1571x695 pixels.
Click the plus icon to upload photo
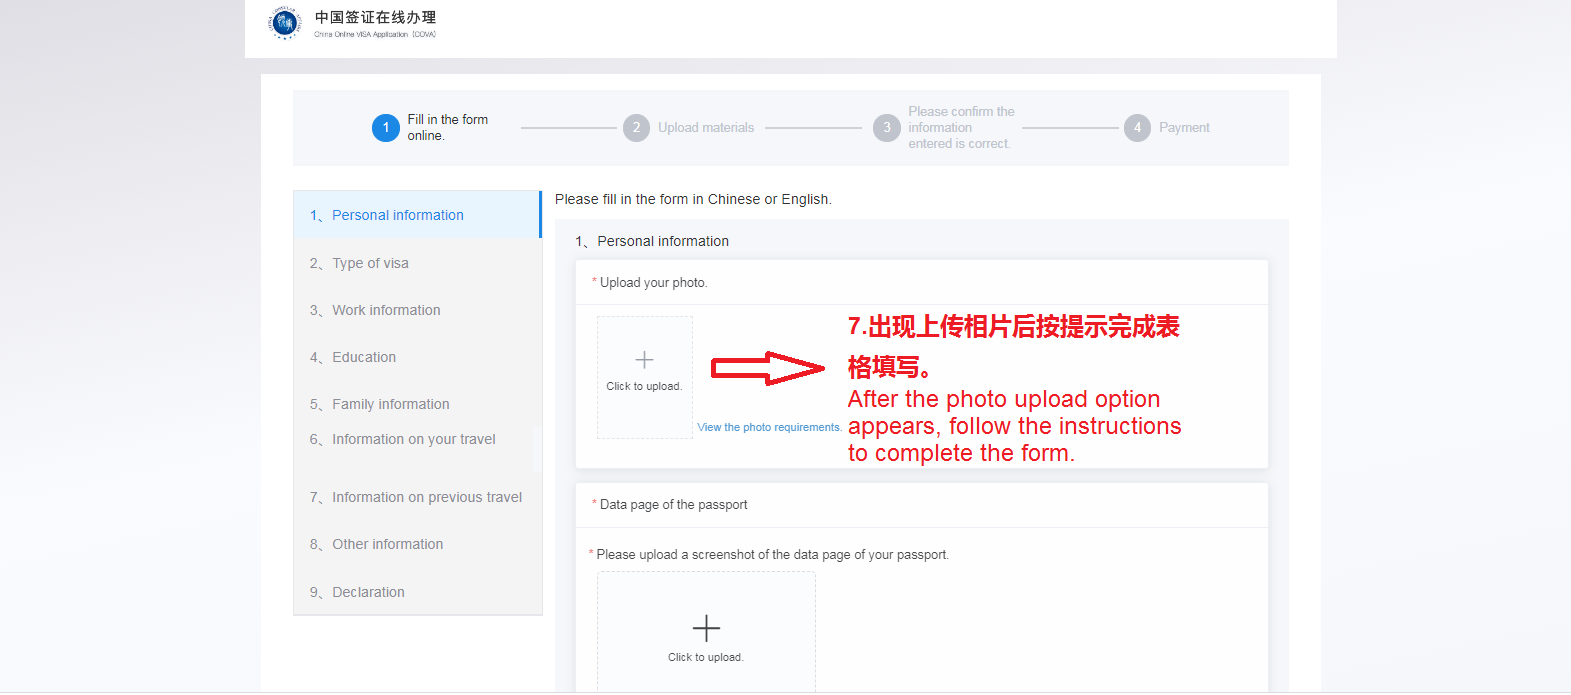pyautogui.click(x=645, y=360)
